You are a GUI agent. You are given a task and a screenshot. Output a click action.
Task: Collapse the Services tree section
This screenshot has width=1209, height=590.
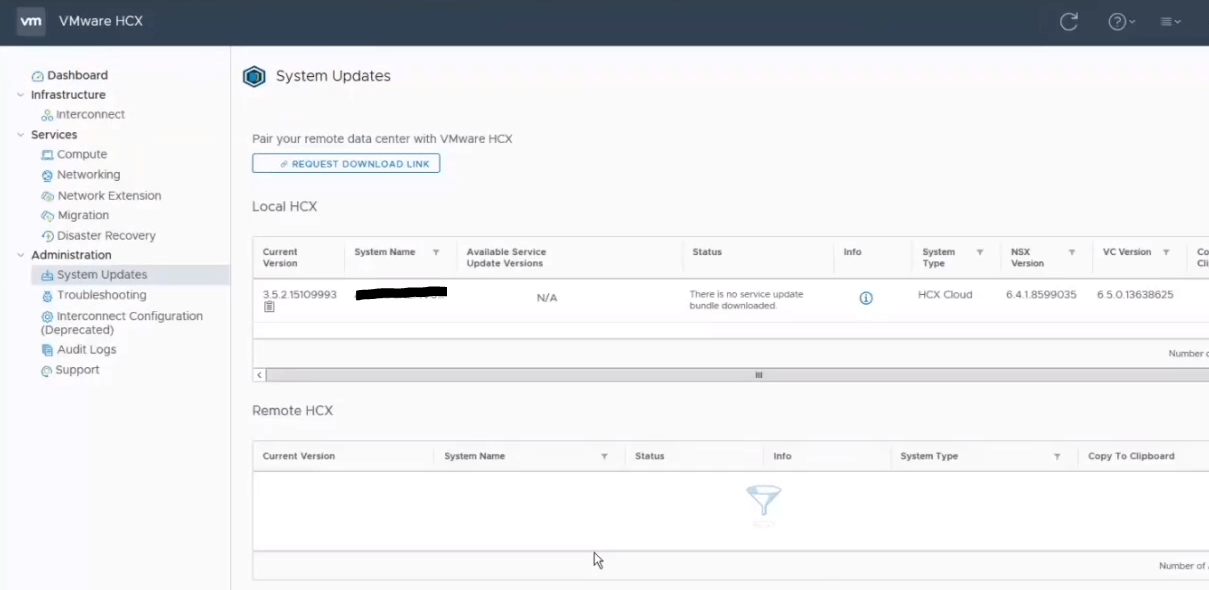(x=20, y=135)
